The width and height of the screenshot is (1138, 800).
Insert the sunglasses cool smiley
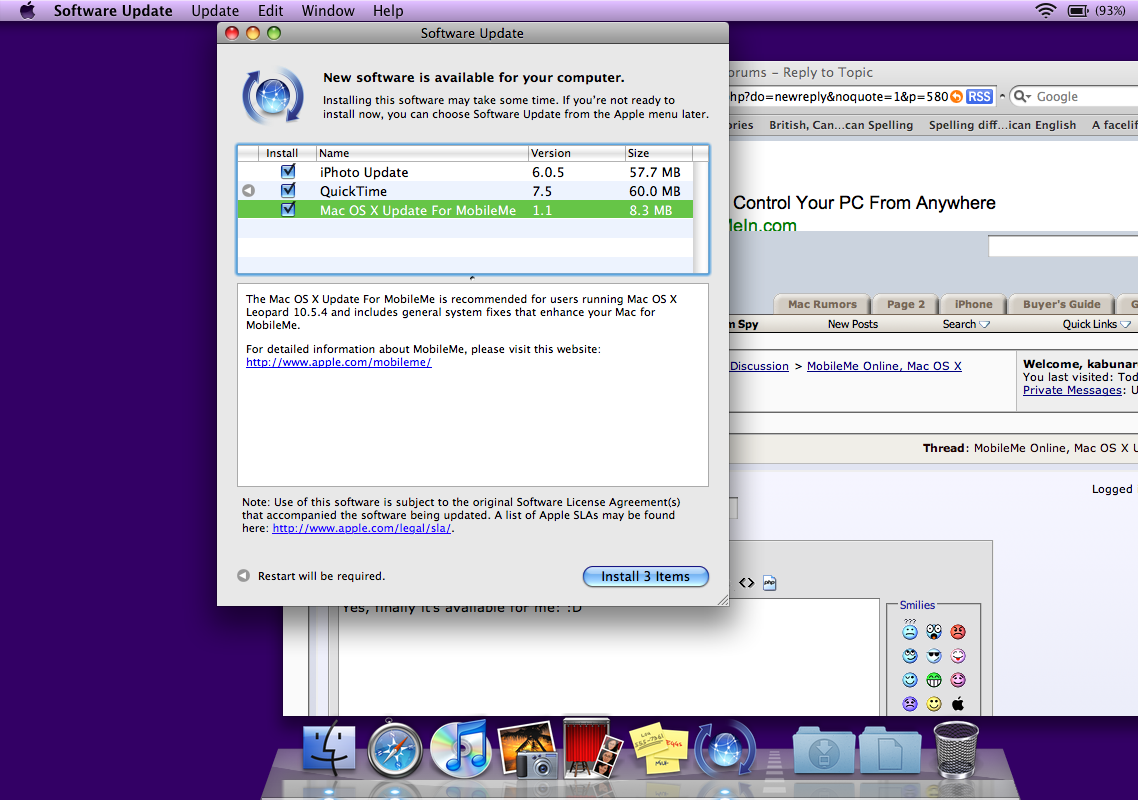pyautogui.click(x=934, y=656)
